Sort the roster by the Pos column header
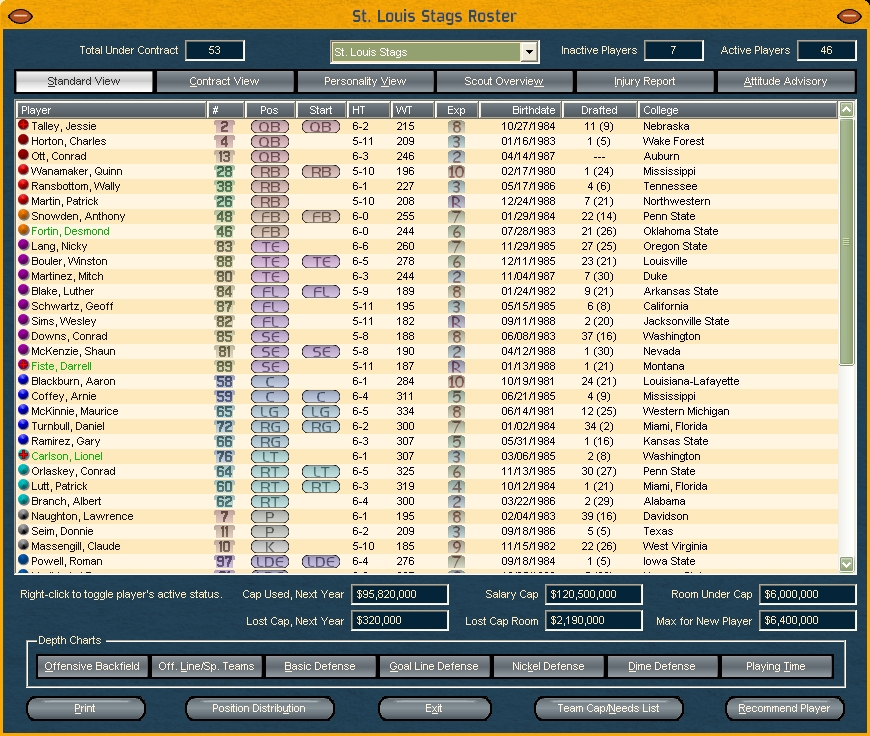870x736 pixels. [268, 110]
